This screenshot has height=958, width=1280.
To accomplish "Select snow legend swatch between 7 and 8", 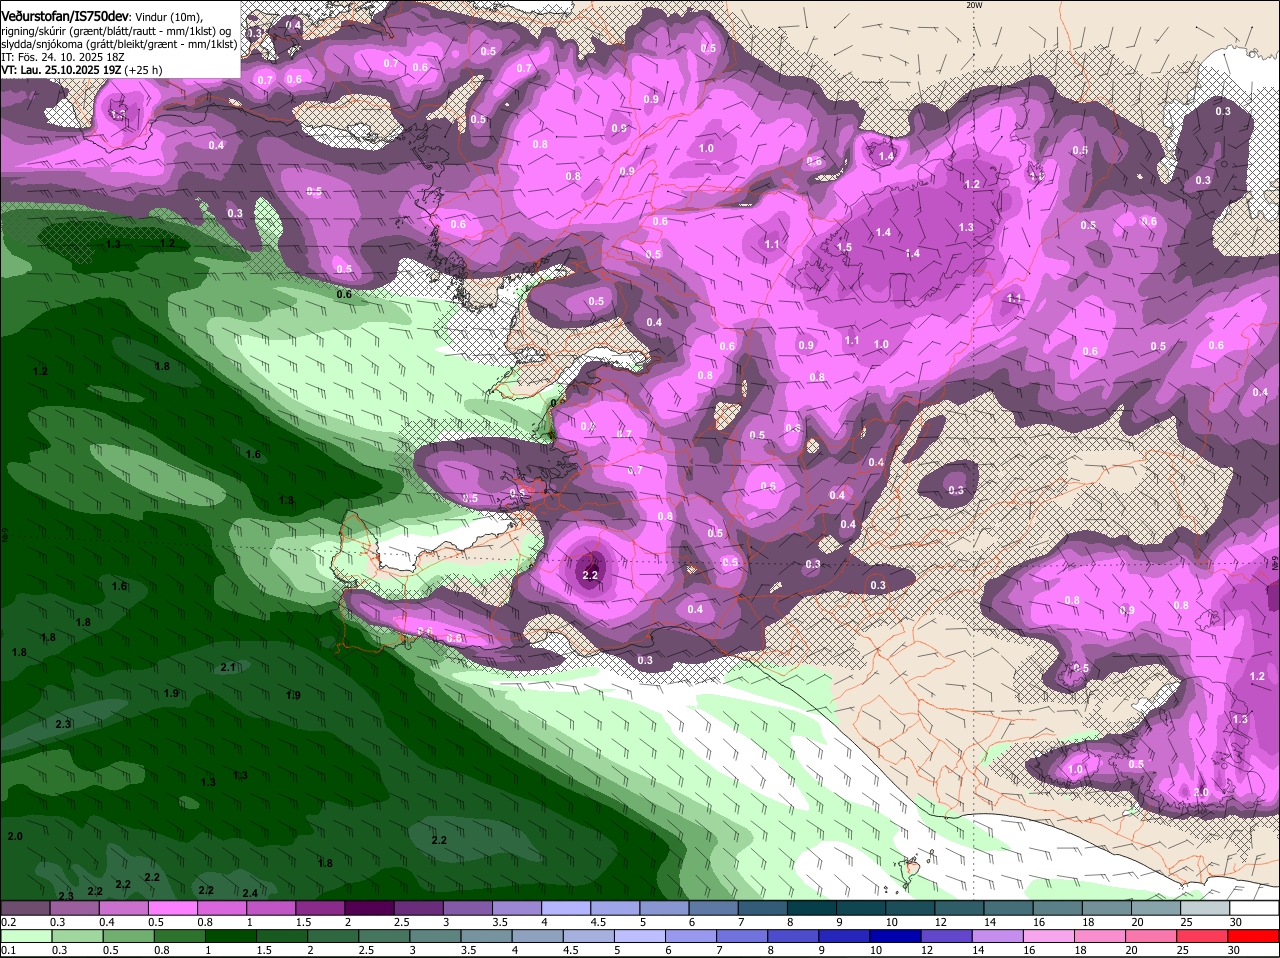I will [764, 908].
